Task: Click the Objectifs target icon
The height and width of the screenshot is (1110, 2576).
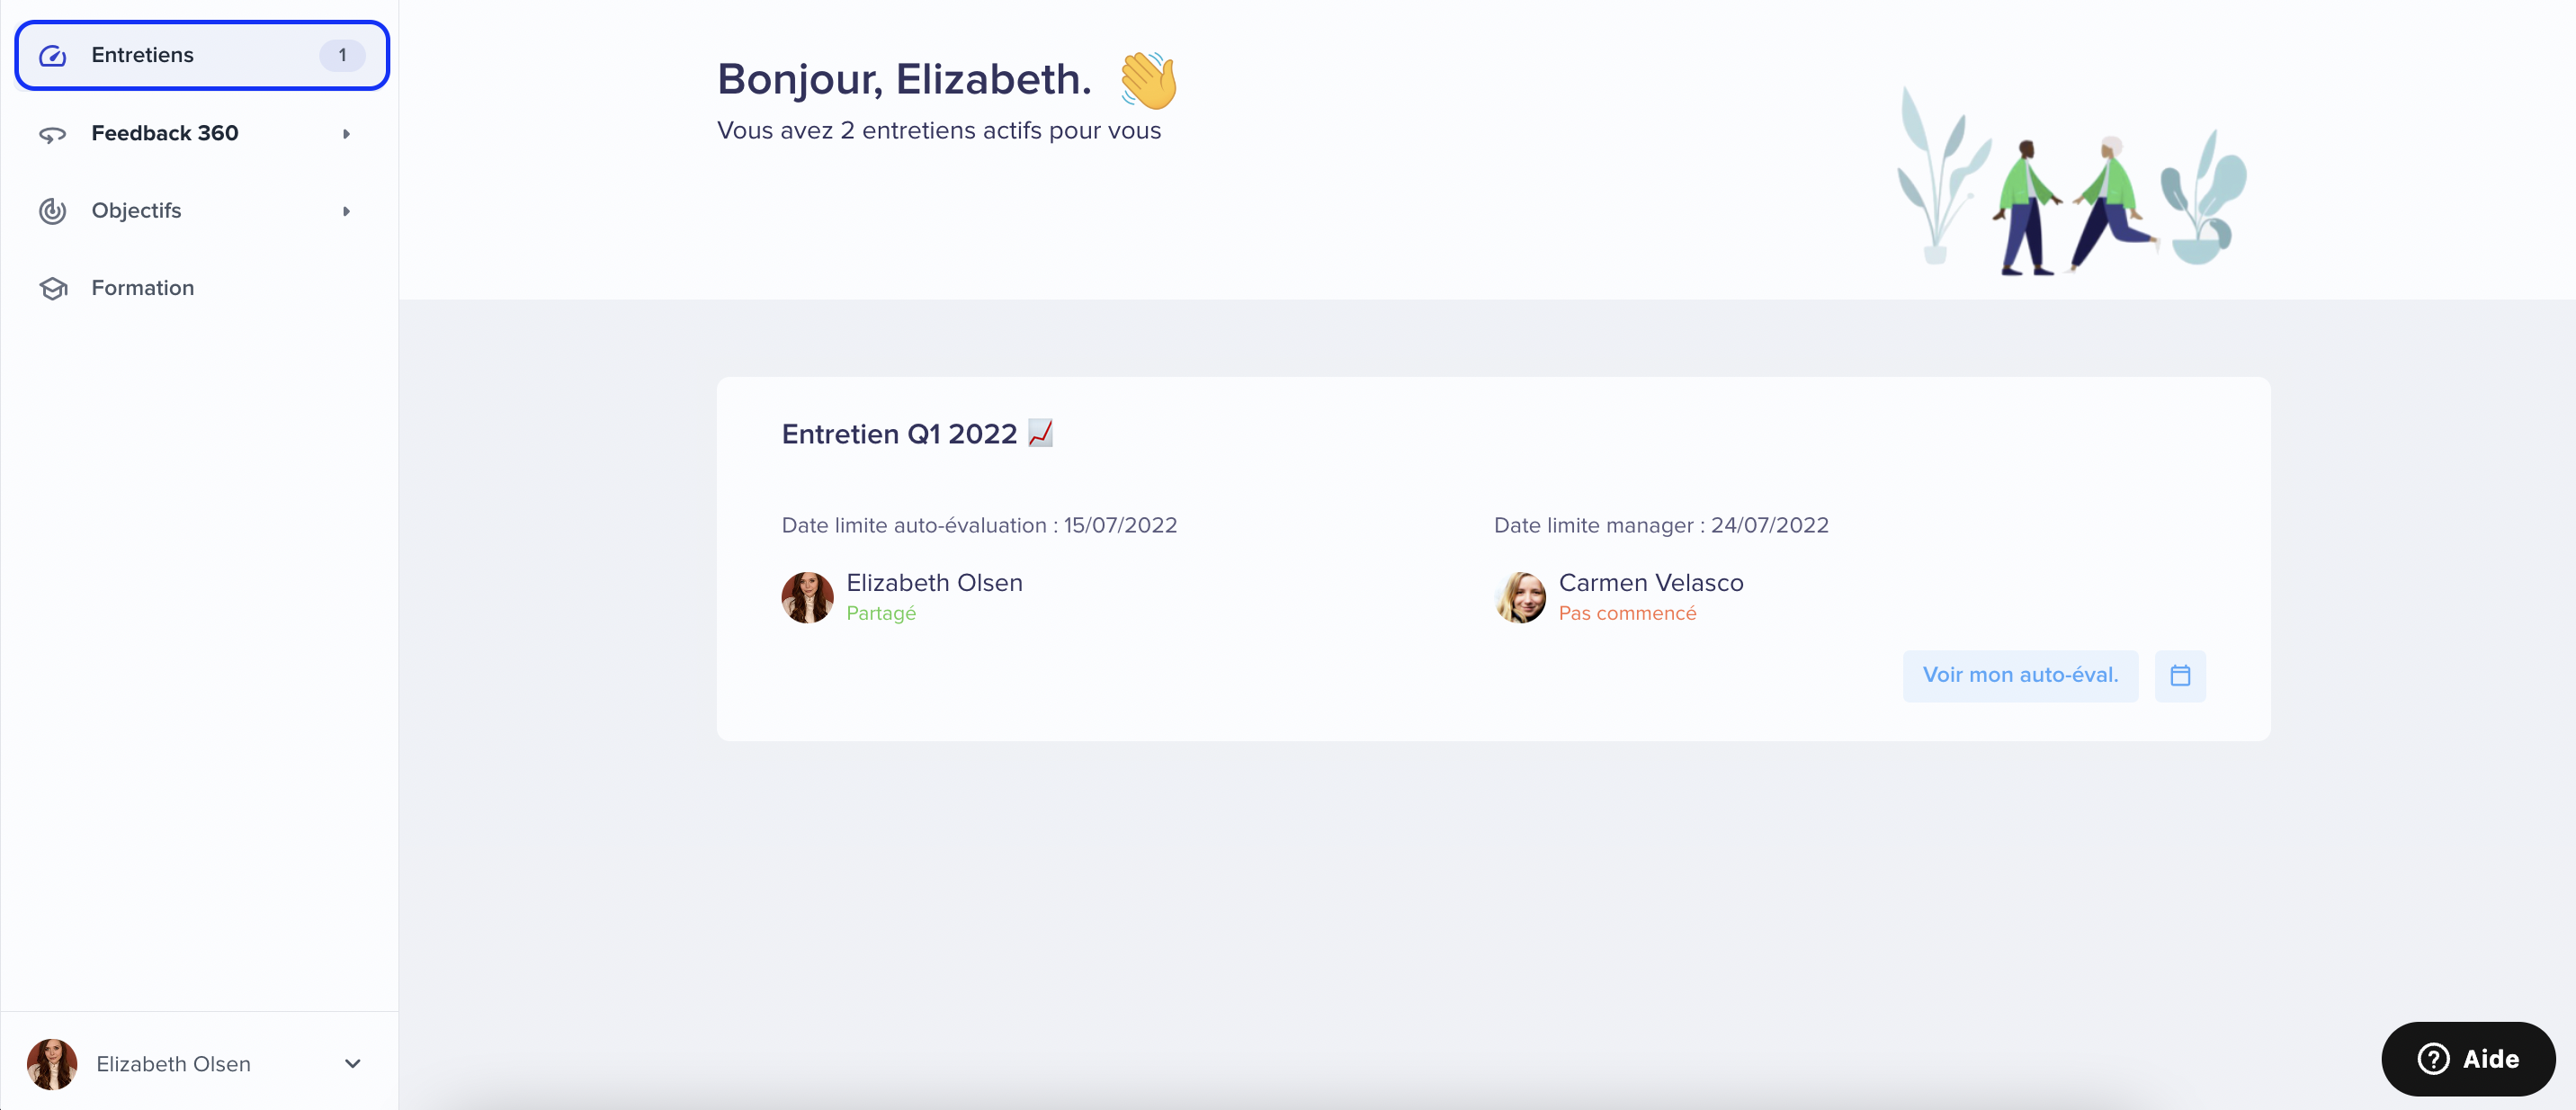Action: pos(53,211)
